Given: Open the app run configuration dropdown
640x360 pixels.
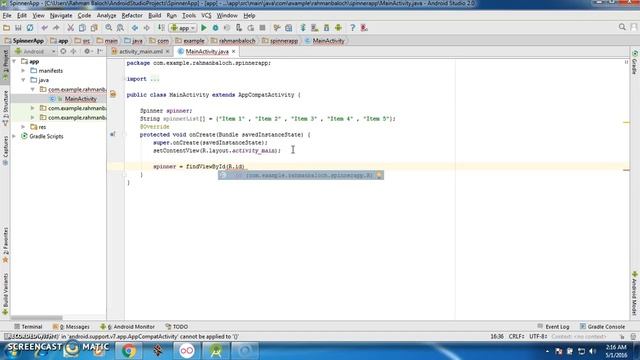Looking at the screenshot, I should 183,28.
